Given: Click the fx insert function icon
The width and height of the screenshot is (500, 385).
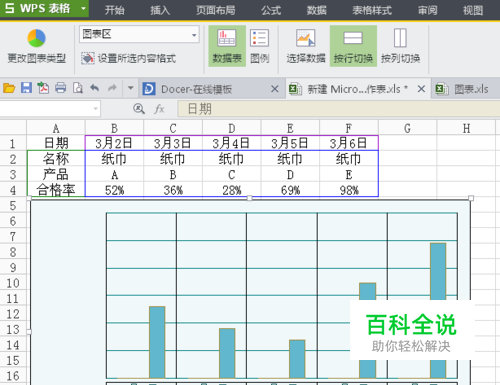Looking at the screenshot, I should [159, 109].
